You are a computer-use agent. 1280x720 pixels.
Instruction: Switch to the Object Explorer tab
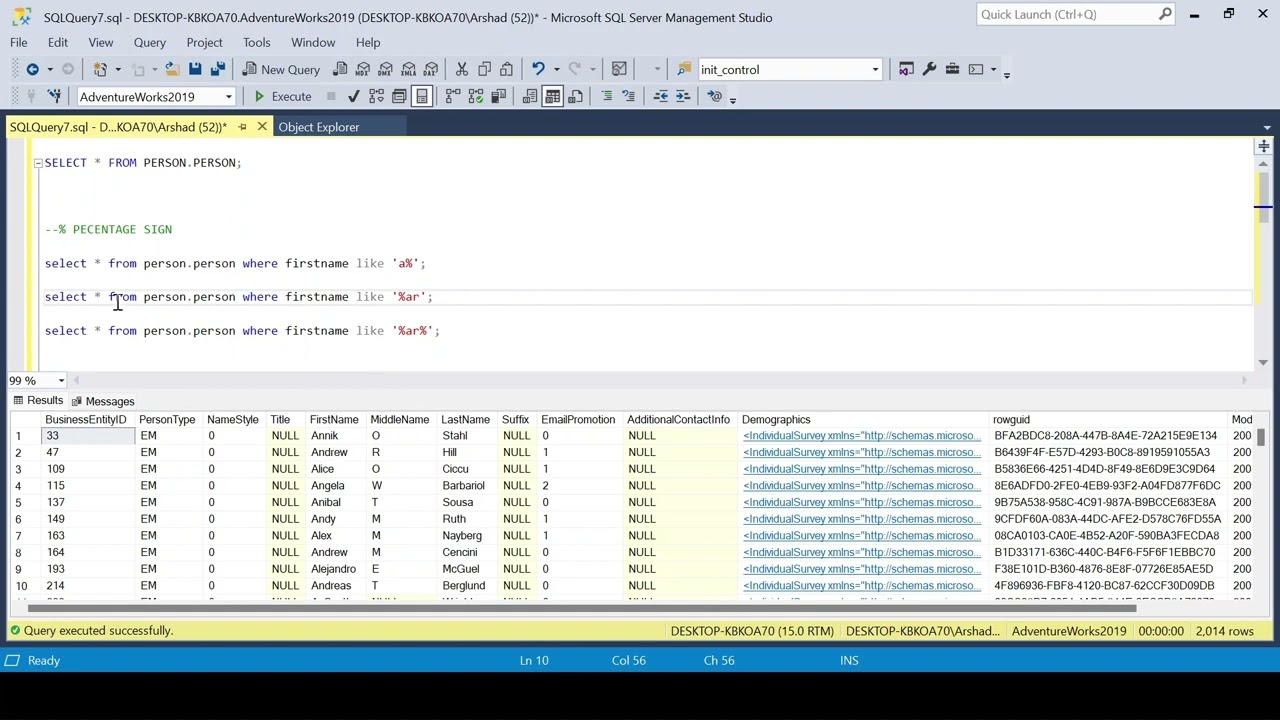point(319,127)
